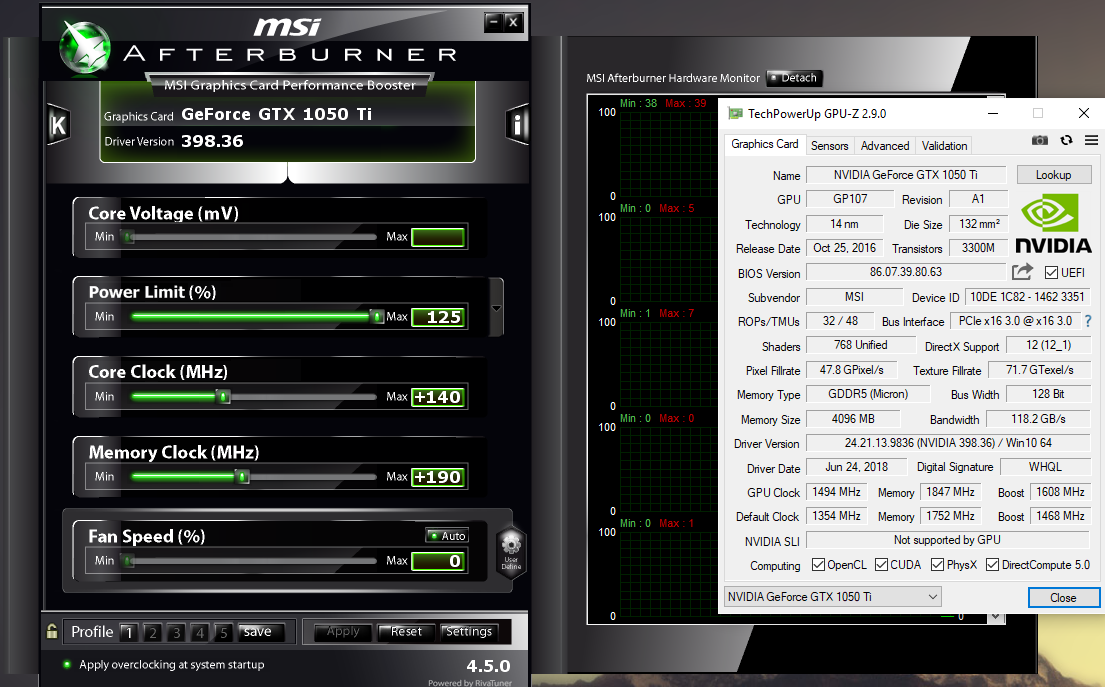Viewport: 1105px width, 687px height.
Task: Detach the Hardware Monitor panel
Action: [794, 78]
